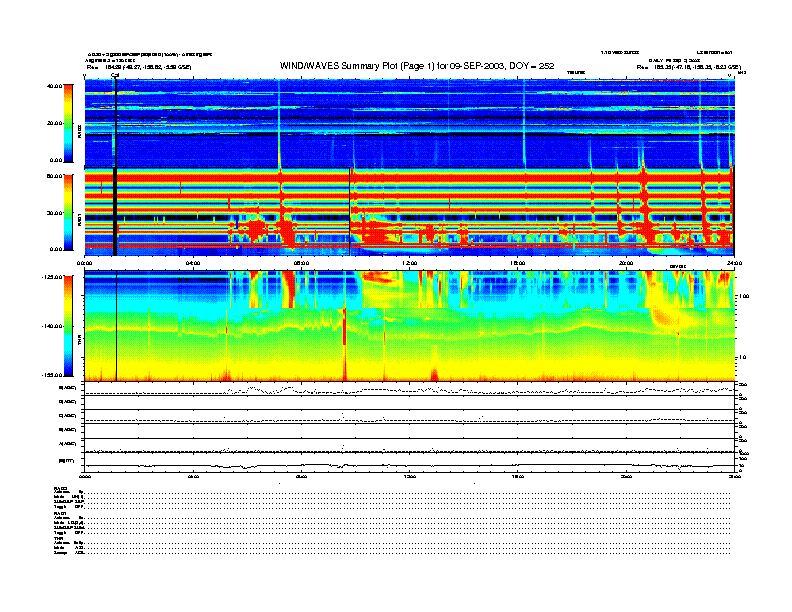Click the WIND/WAVES Summary Plot title

417,66
